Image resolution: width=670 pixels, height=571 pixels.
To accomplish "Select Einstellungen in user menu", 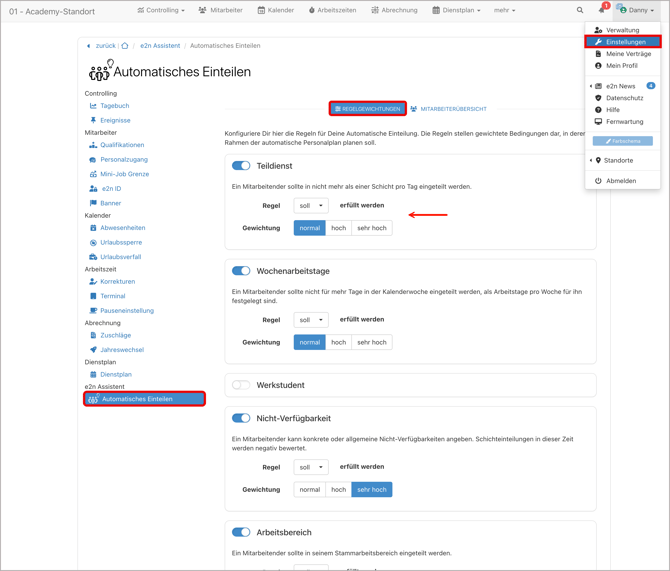I will pyautogui.click(x=623, y=42).
